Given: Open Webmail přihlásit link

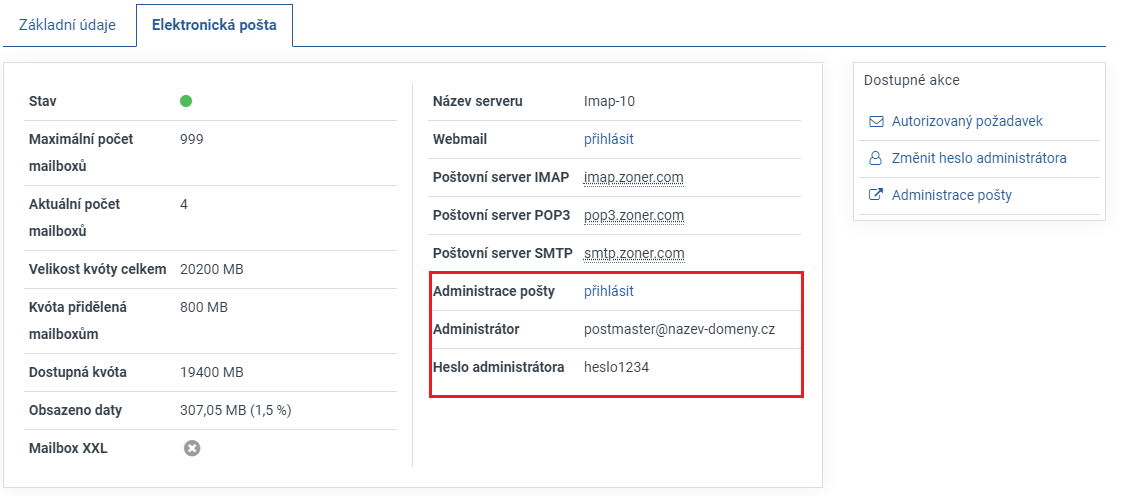Looking at the screenshot, I should [x=608, y=139].
